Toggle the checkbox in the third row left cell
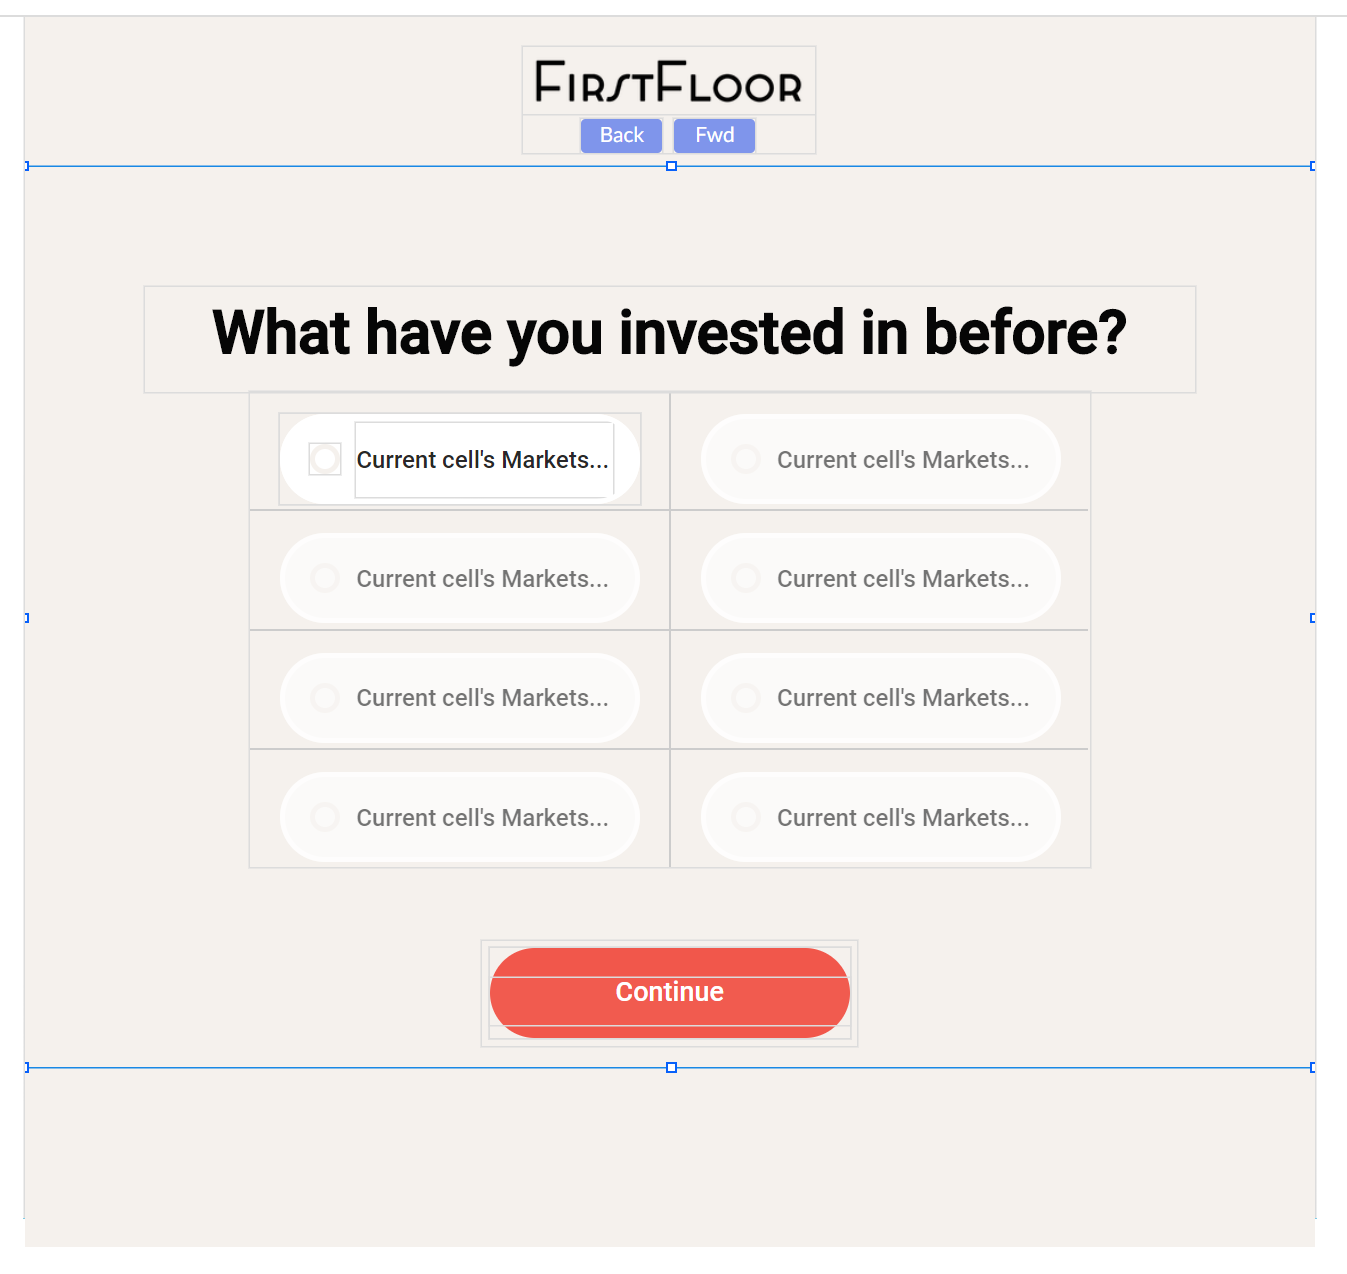This screenshot has height=1274, width=1347. point(325,697)
